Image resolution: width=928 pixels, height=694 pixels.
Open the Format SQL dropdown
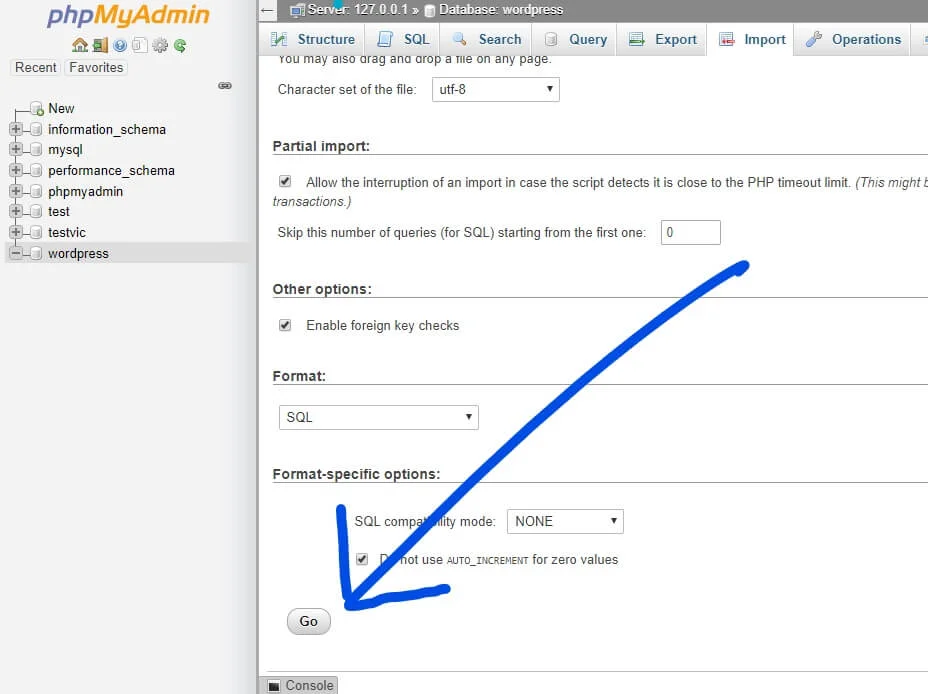[379, 417]
